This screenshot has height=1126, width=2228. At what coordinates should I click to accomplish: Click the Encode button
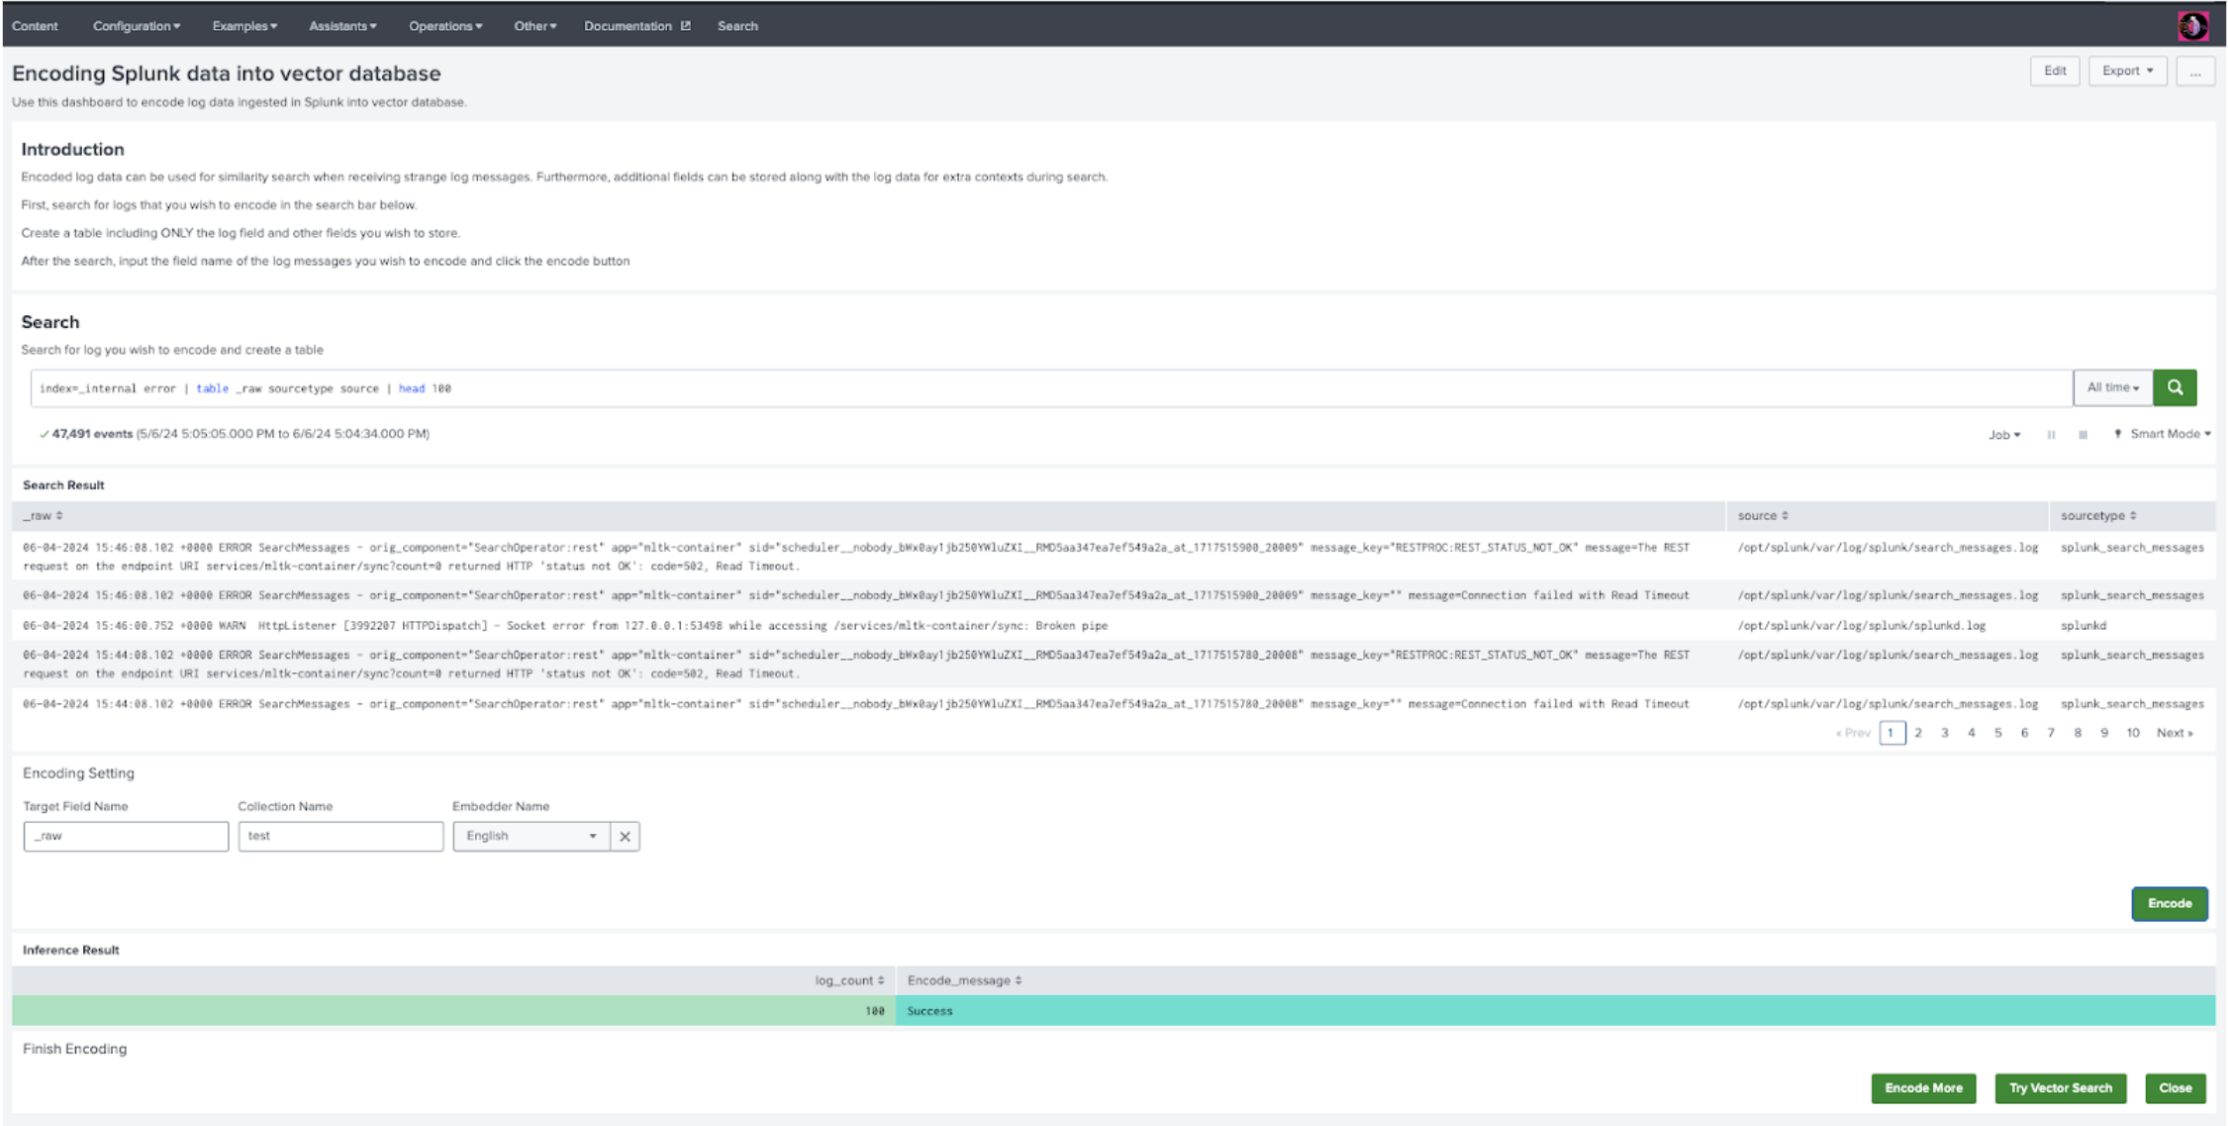[x=2169, y=904]
